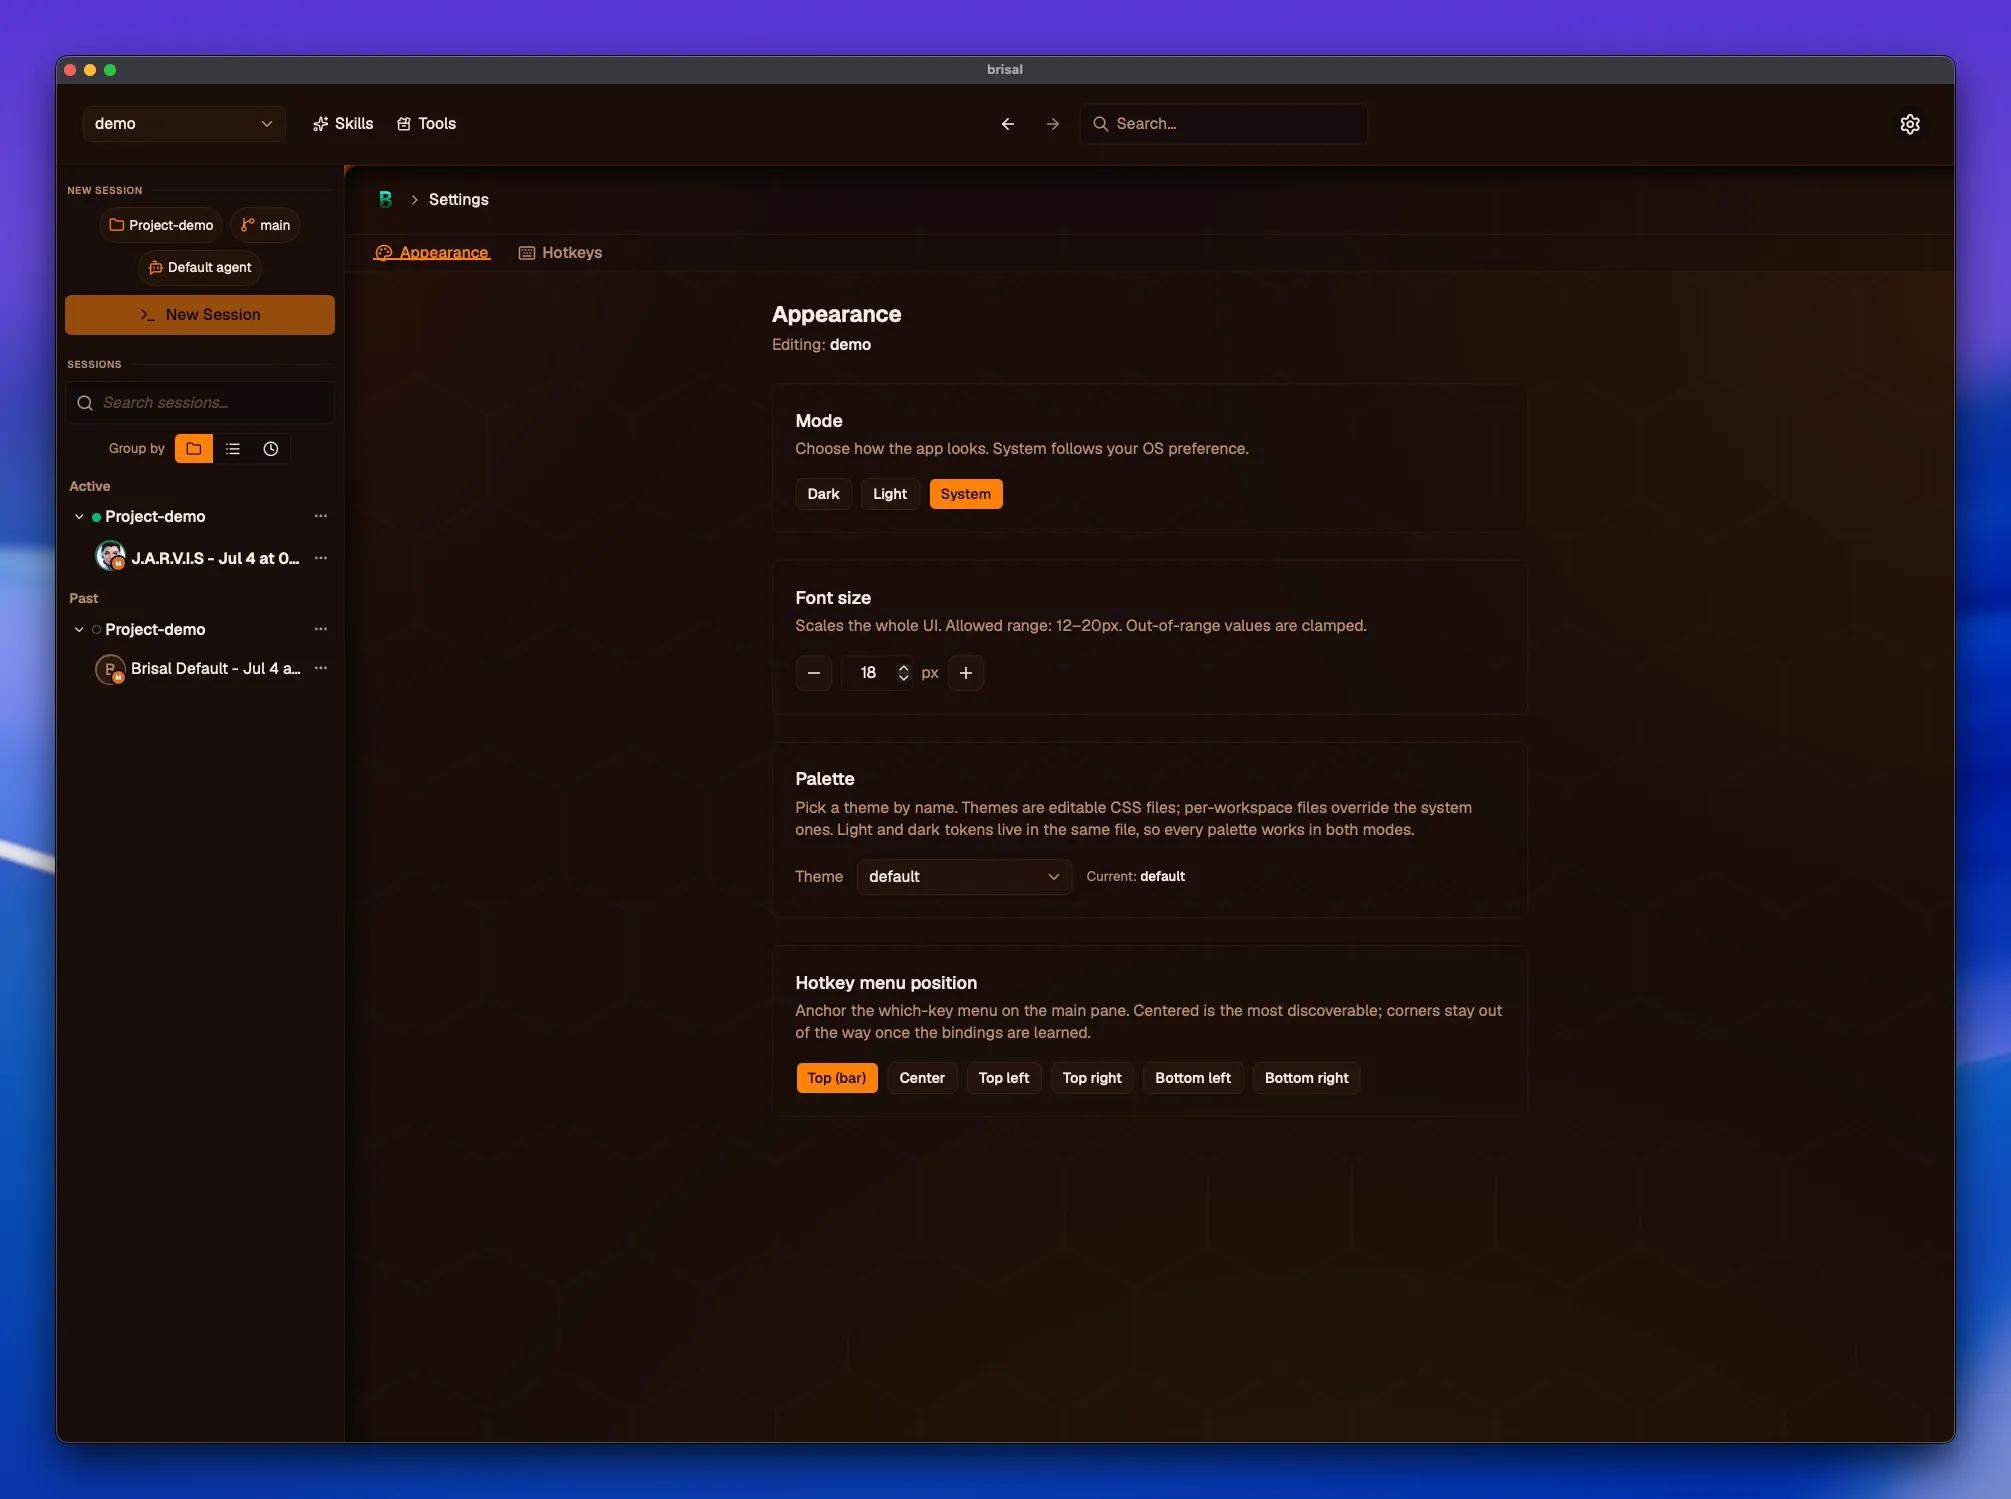This screenshot has height=1499, width=2011.
Task: Open Skills from the top bar
Action: [343, 124]
